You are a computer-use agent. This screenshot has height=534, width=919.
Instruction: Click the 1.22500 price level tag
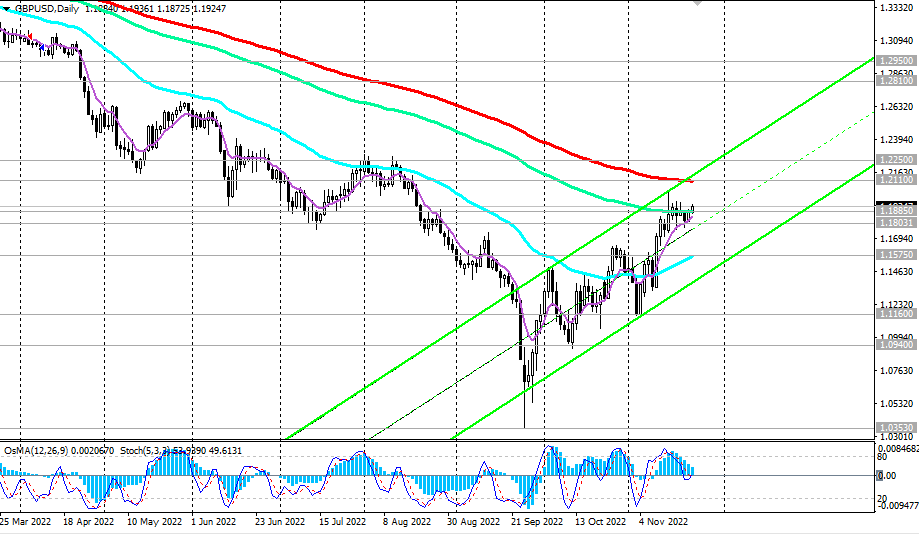pos(895,159)
